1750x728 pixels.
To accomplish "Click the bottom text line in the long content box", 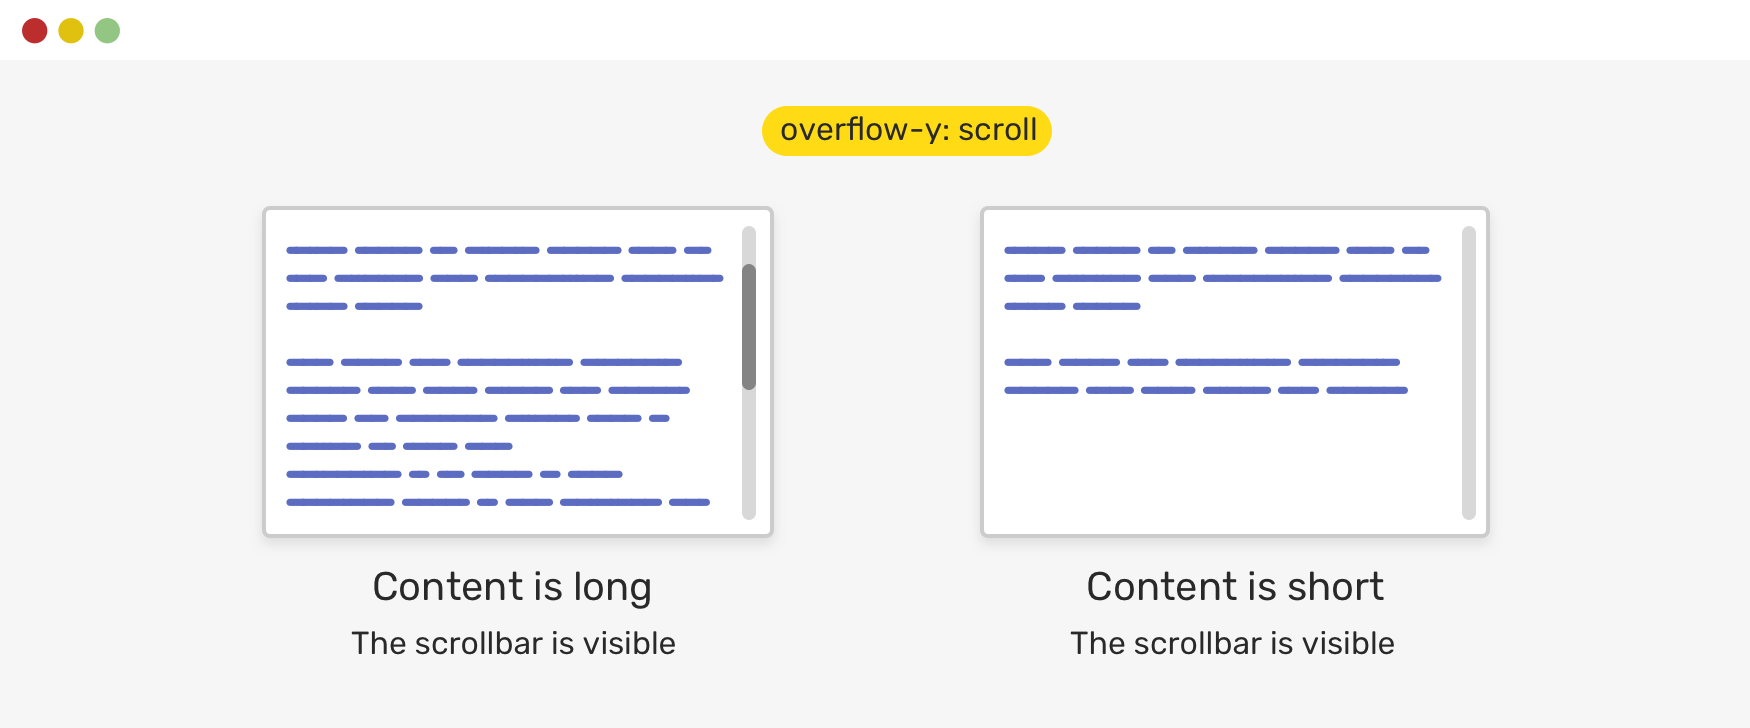I will 498,502.
